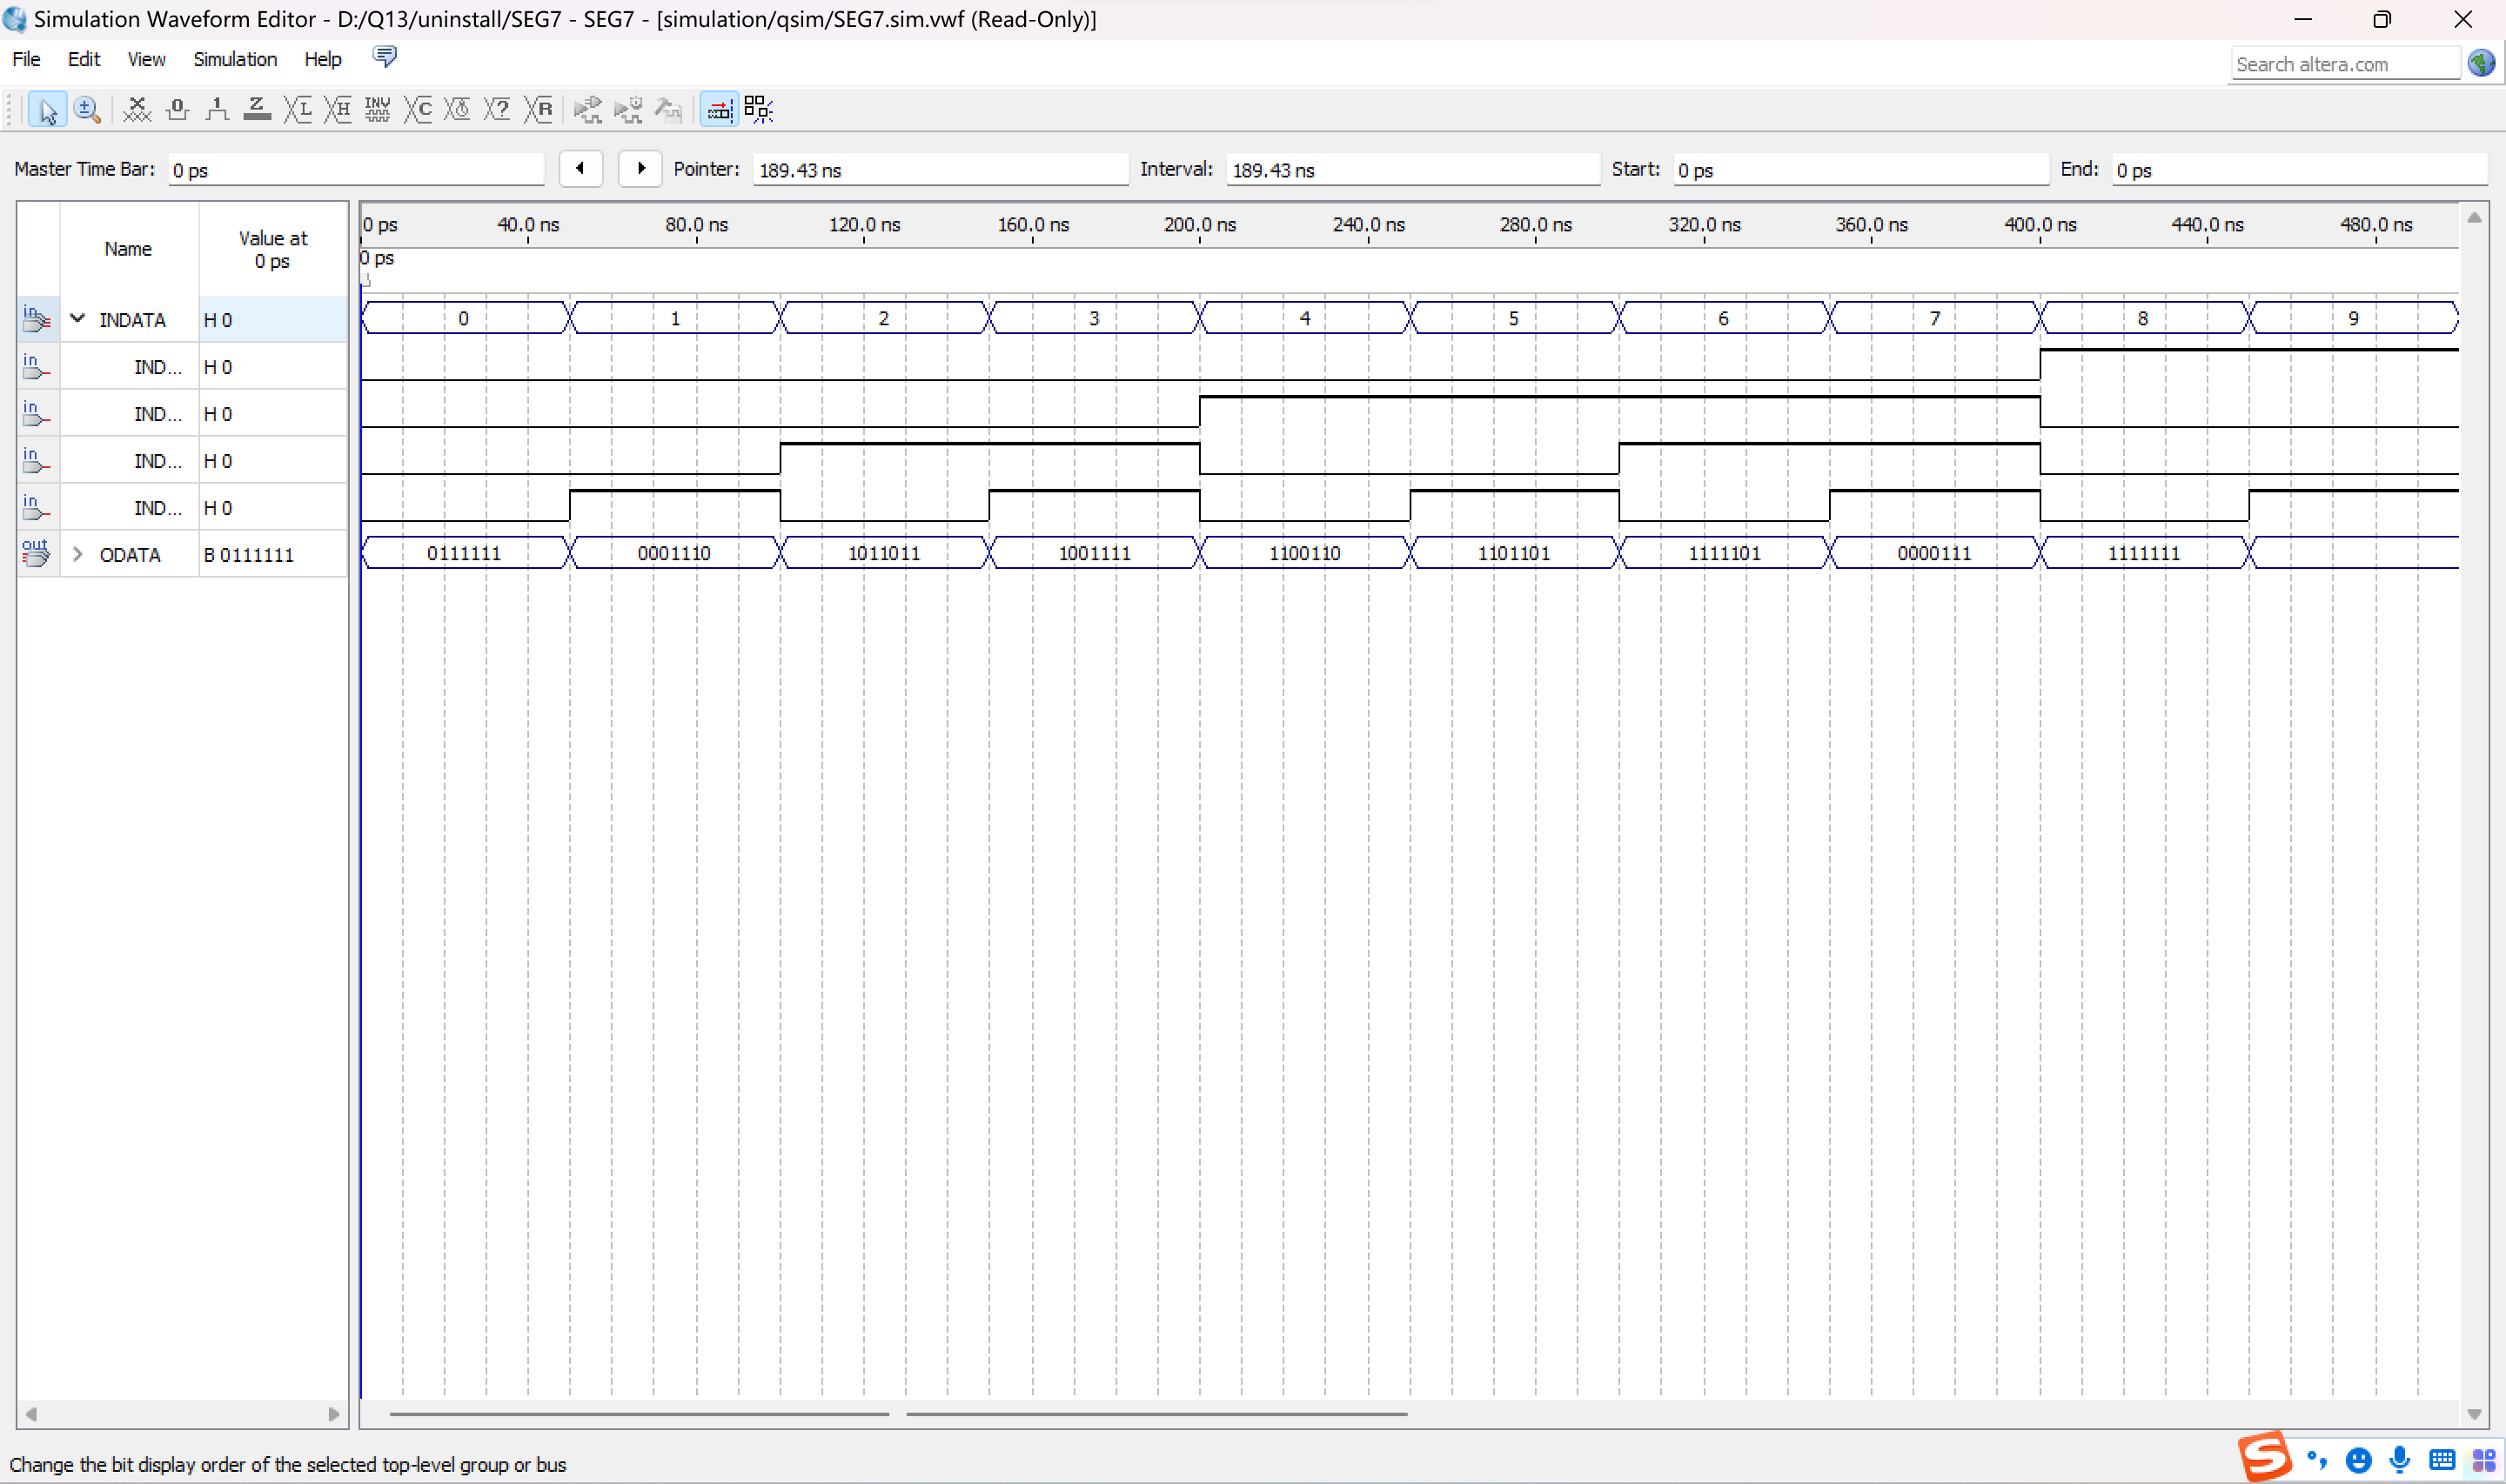2506x1484 pixels.
Task: Click the Forcing Unknown (X) icon
Action: point(137,109)
